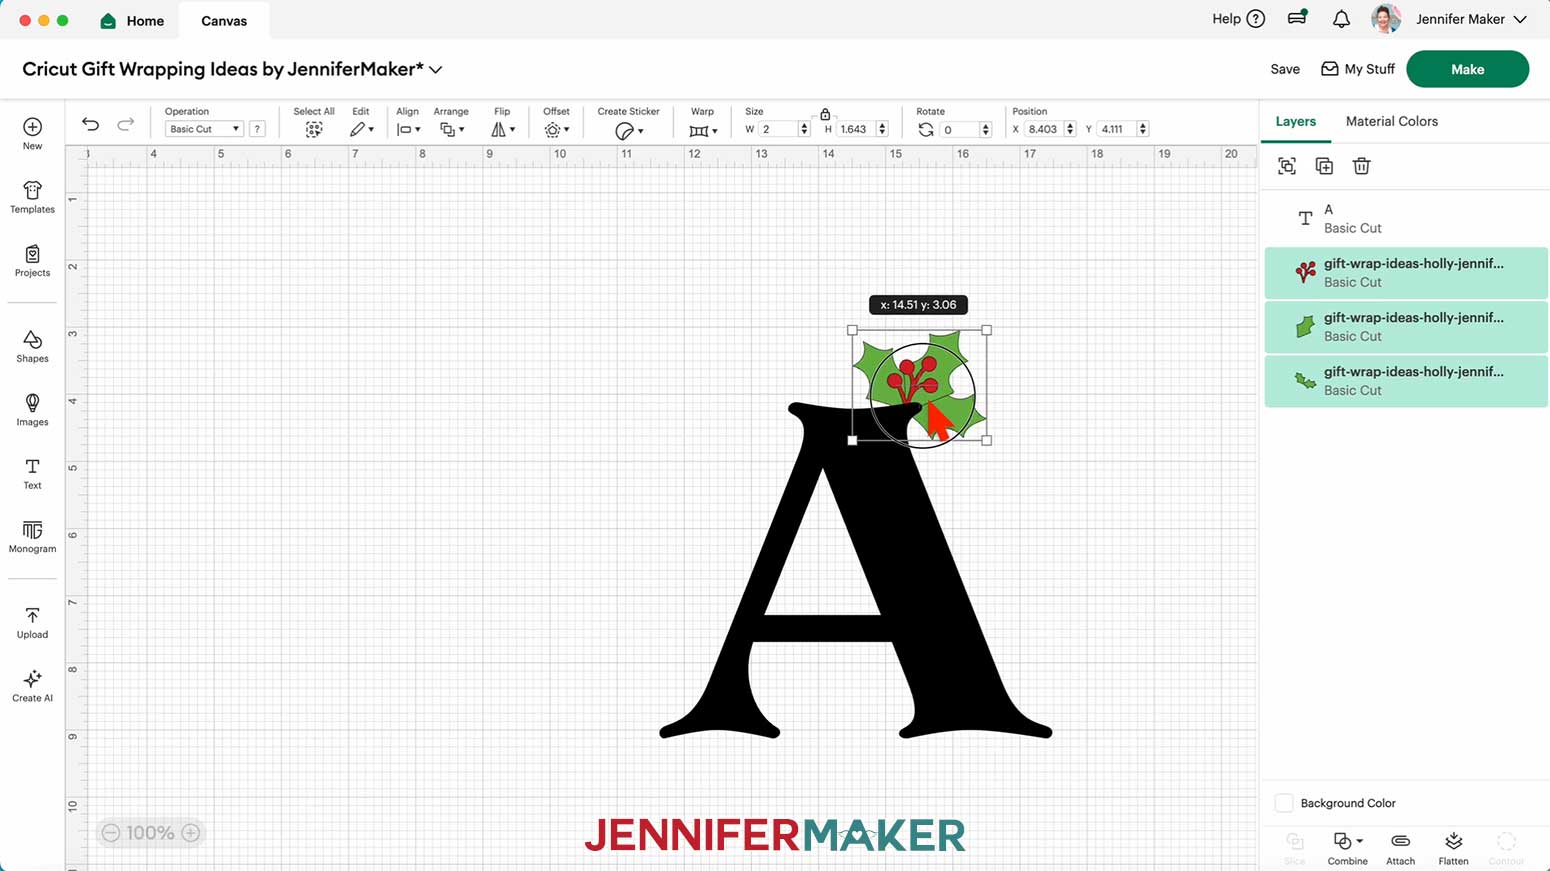Click the Select All icon
Viewport: 1550px width, 871px height.
click(x=314, y=130)
